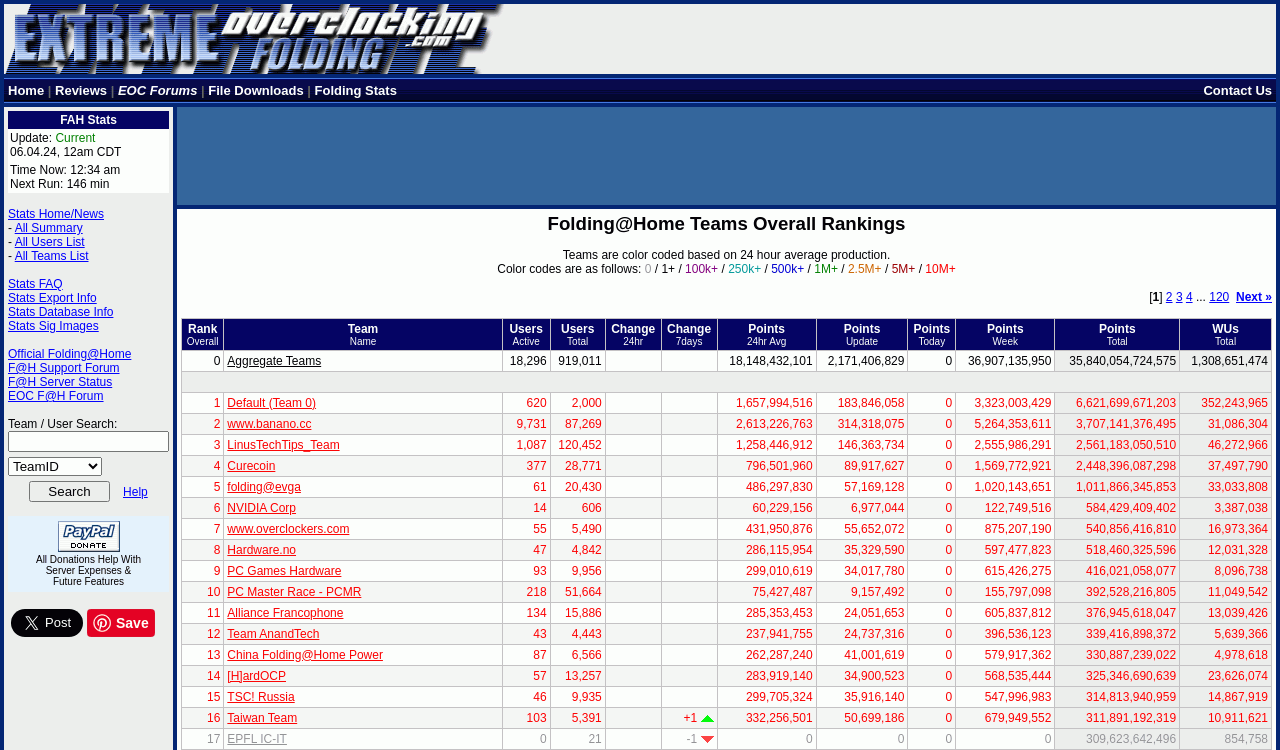Open the Folding Stats menu item
This screenshot has width=1280, height=750.
pos(356,91)
